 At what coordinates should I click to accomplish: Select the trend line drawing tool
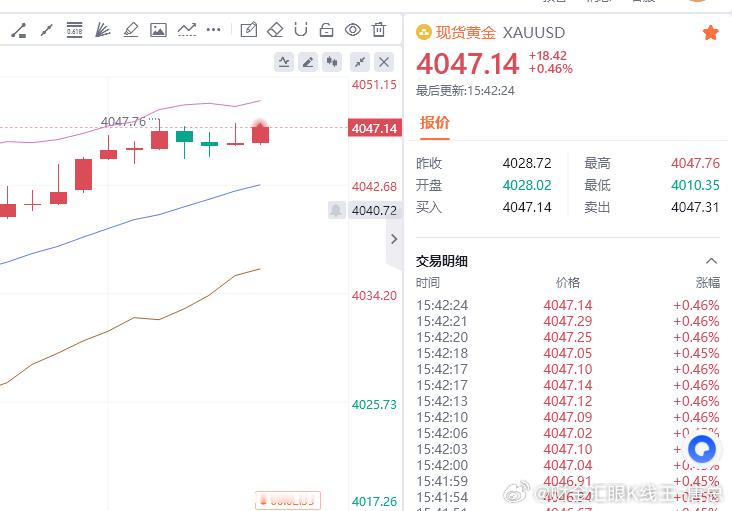19,30
